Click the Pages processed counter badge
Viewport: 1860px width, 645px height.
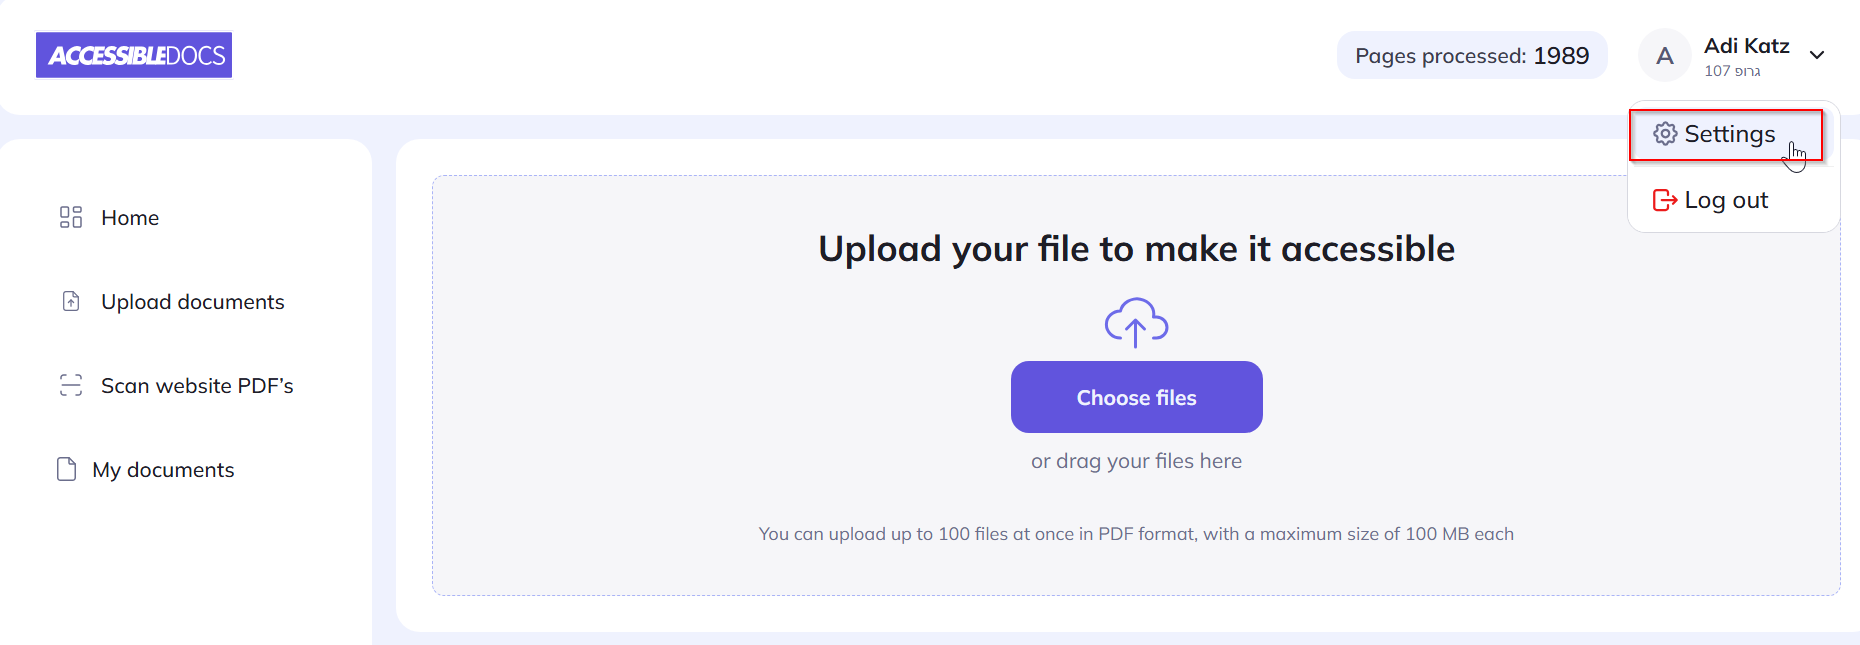(x=1471, y=56)
